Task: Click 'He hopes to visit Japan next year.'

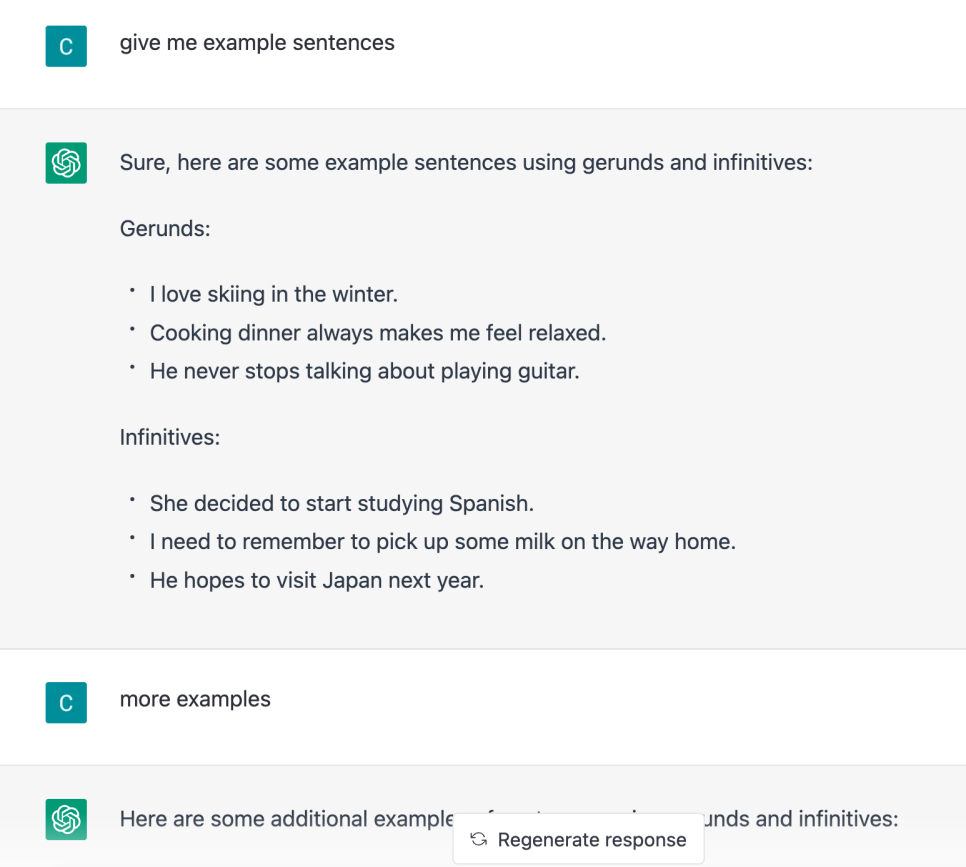Action: coord(317,580)
